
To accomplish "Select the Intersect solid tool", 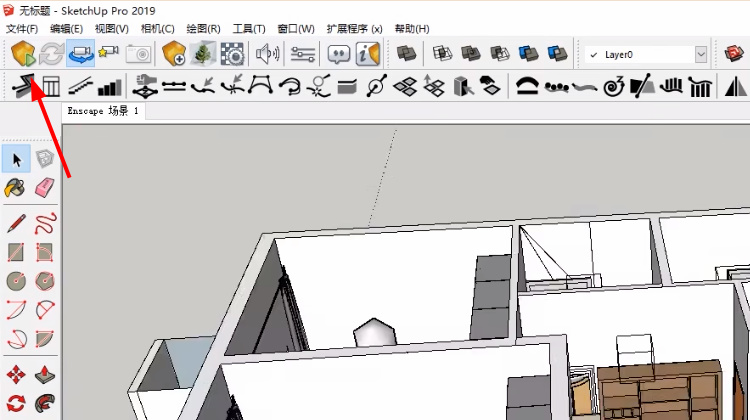I will [x=442, y=54].
